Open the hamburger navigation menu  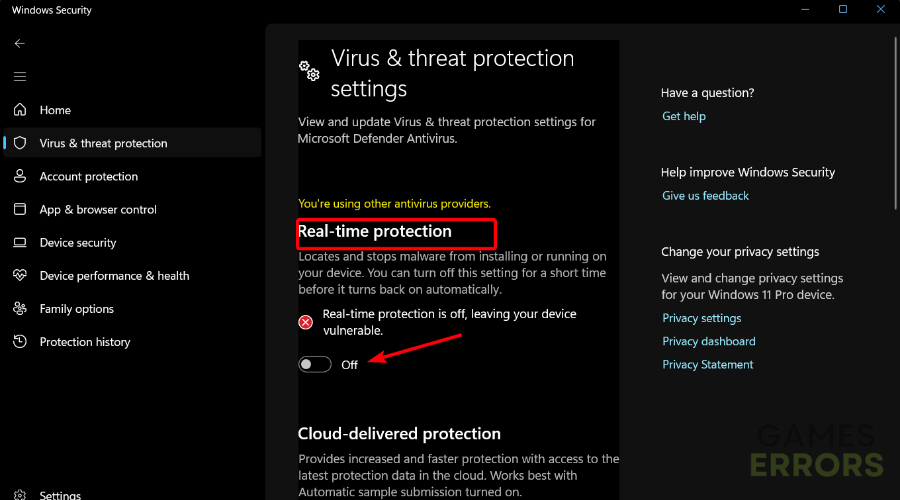pos(19,76)
